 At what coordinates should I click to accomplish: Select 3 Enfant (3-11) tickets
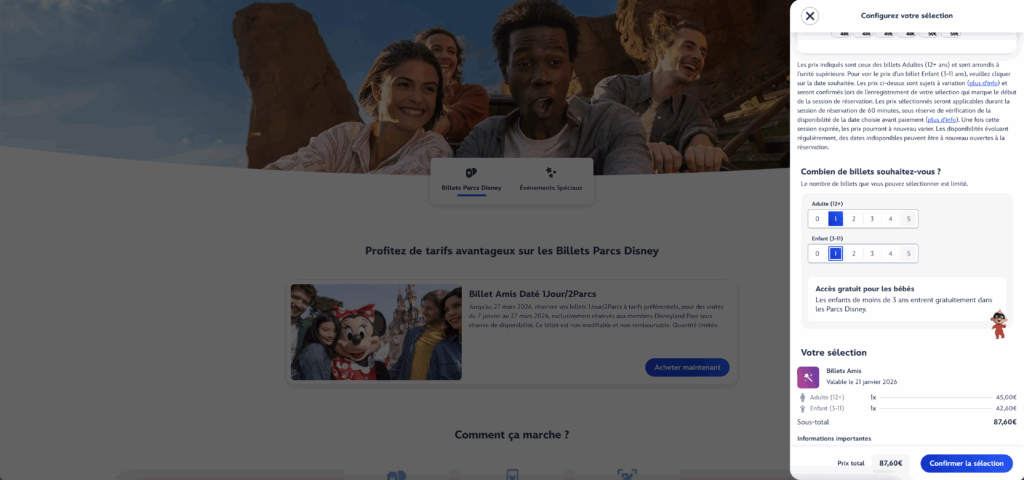pyautogui.click(x=872, y=253)
